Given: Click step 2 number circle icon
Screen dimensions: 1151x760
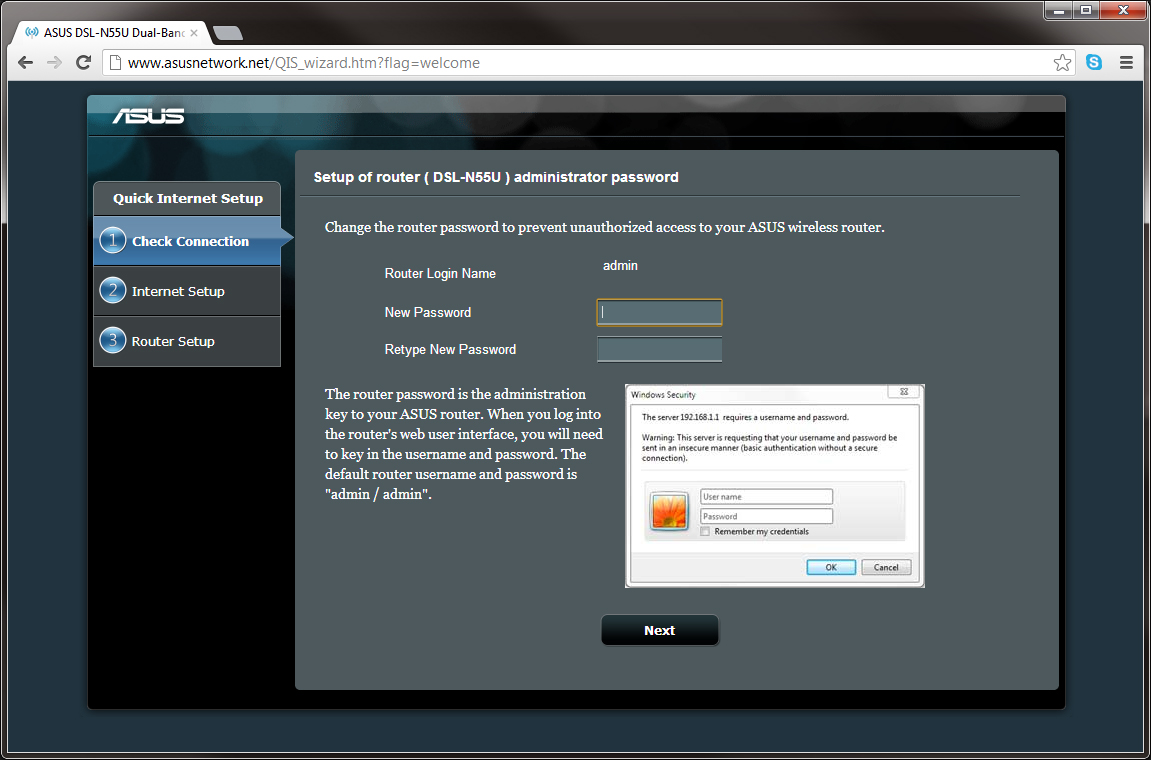Looking at the screenshot, I should click(x=112, y=290).
